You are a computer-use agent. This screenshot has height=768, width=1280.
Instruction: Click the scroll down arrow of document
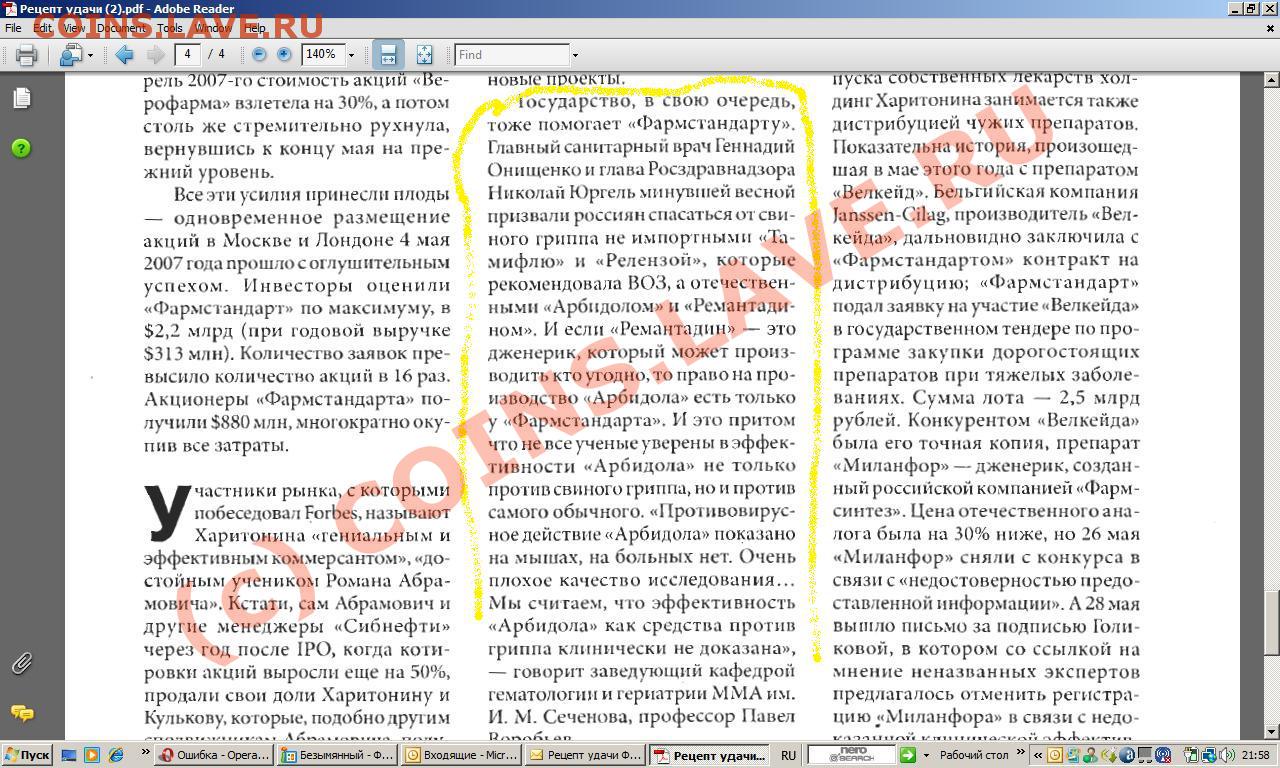(1271, 733)
